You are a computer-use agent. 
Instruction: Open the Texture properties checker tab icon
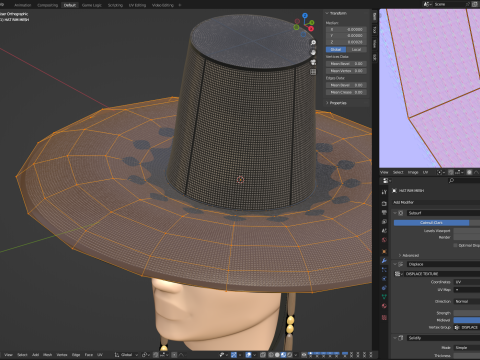coord(384,317)
